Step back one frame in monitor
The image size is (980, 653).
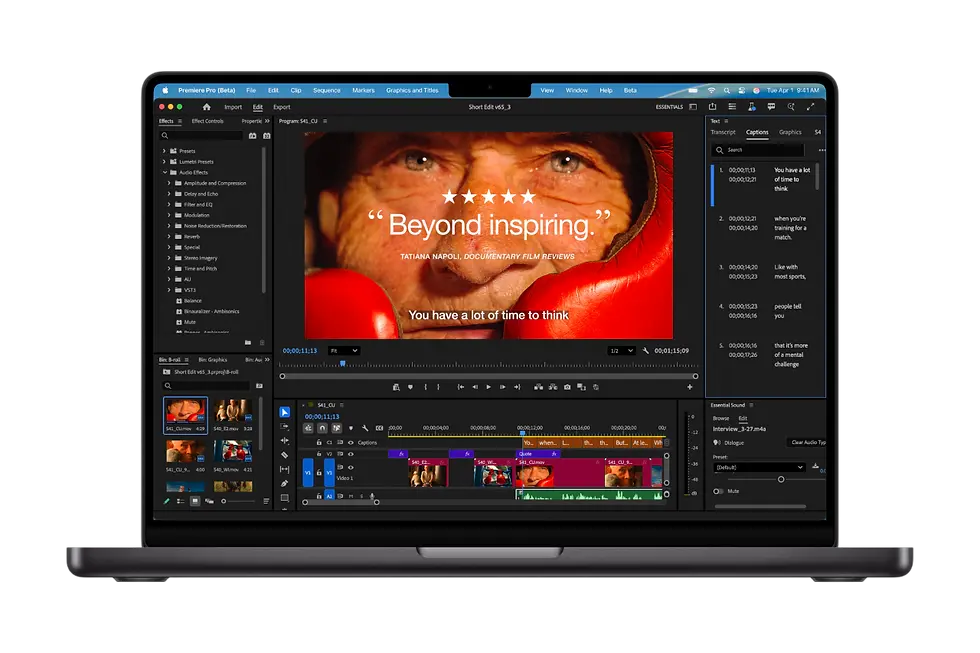point(475,387)
